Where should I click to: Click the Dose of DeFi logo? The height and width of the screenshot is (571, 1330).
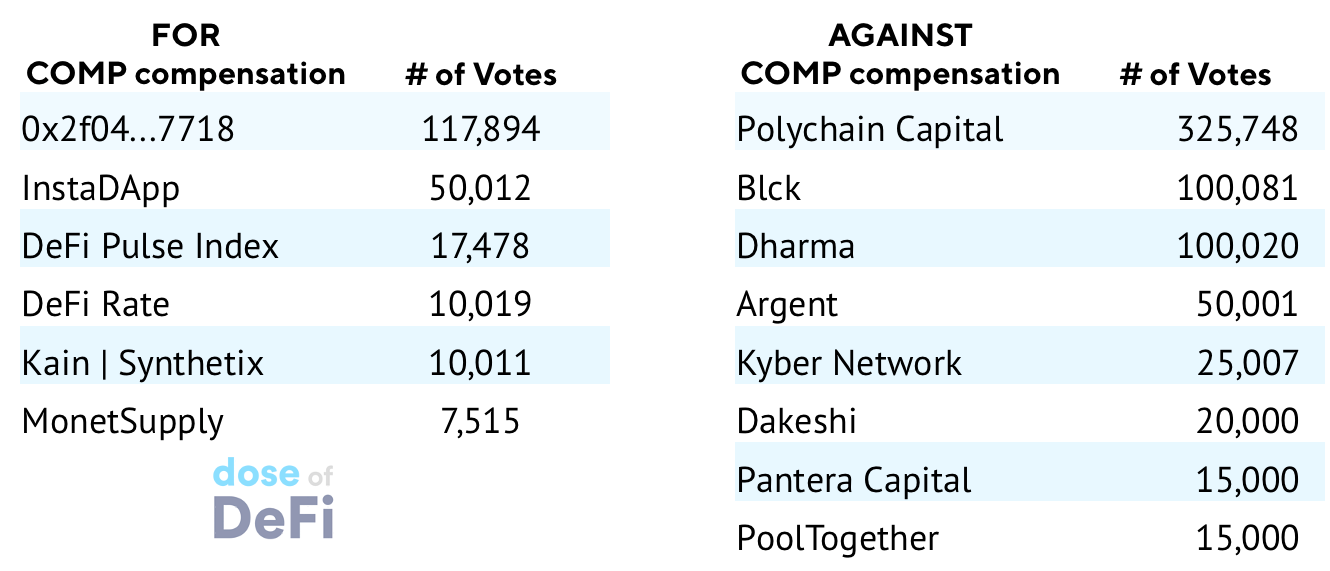tap(274, 499)
